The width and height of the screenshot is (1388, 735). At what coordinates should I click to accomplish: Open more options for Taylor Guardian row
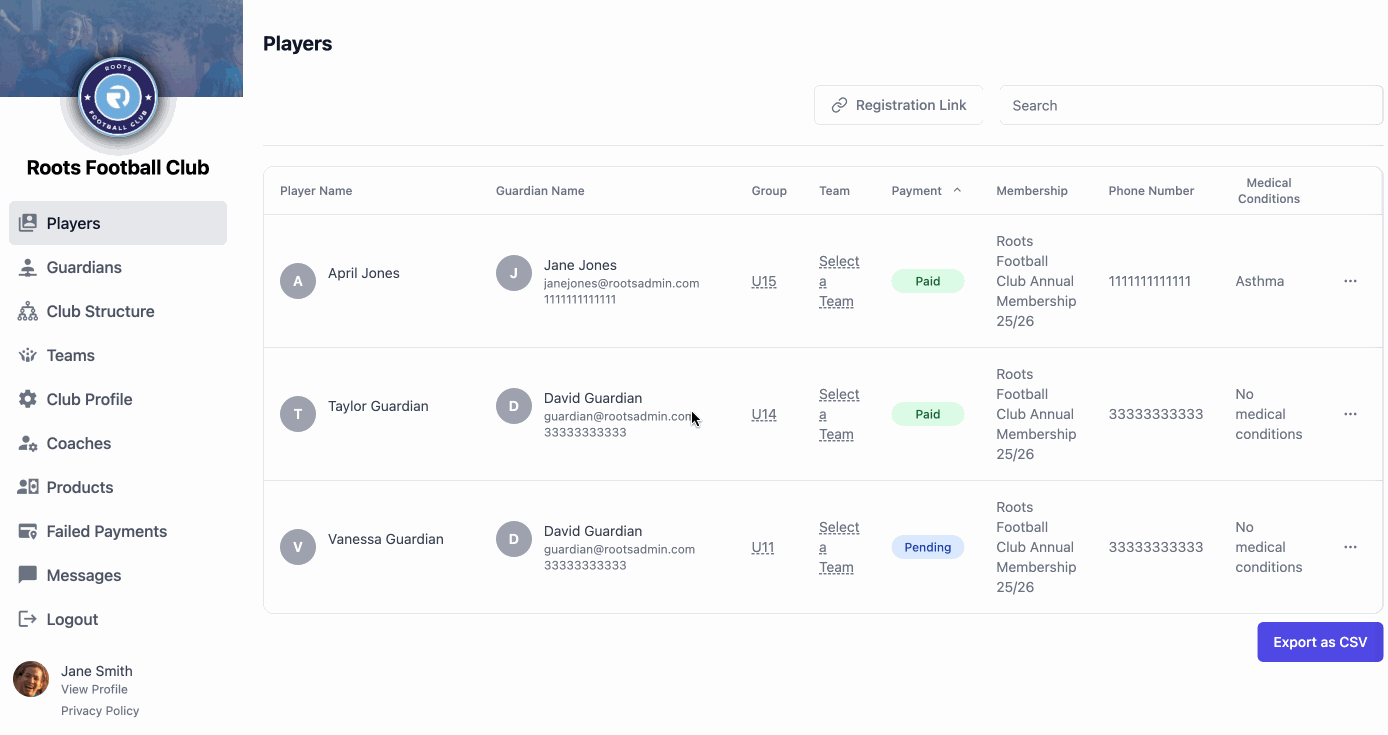coord(1350,414)
